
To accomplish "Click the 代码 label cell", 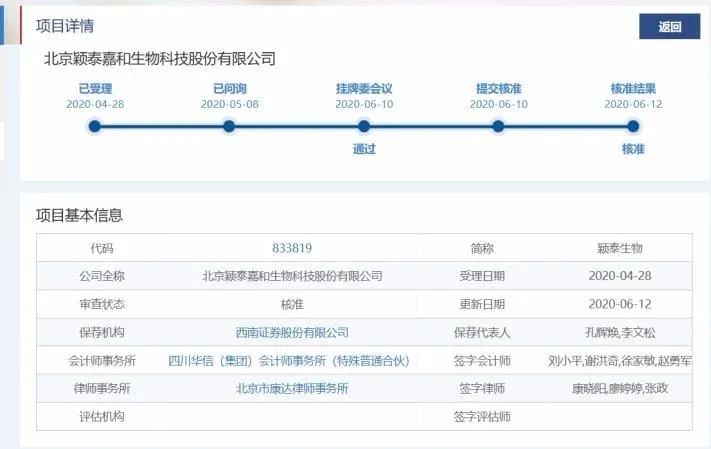I will (x=102, y=248).
